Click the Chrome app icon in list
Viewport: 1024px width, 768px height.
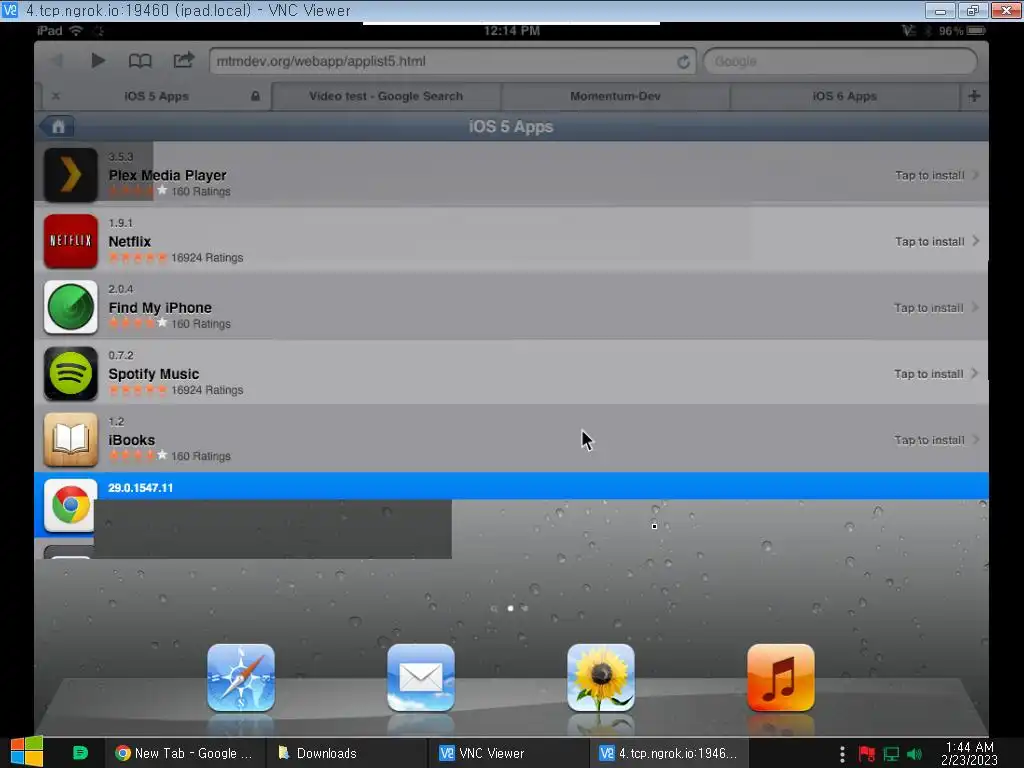(x=71, y=505)
